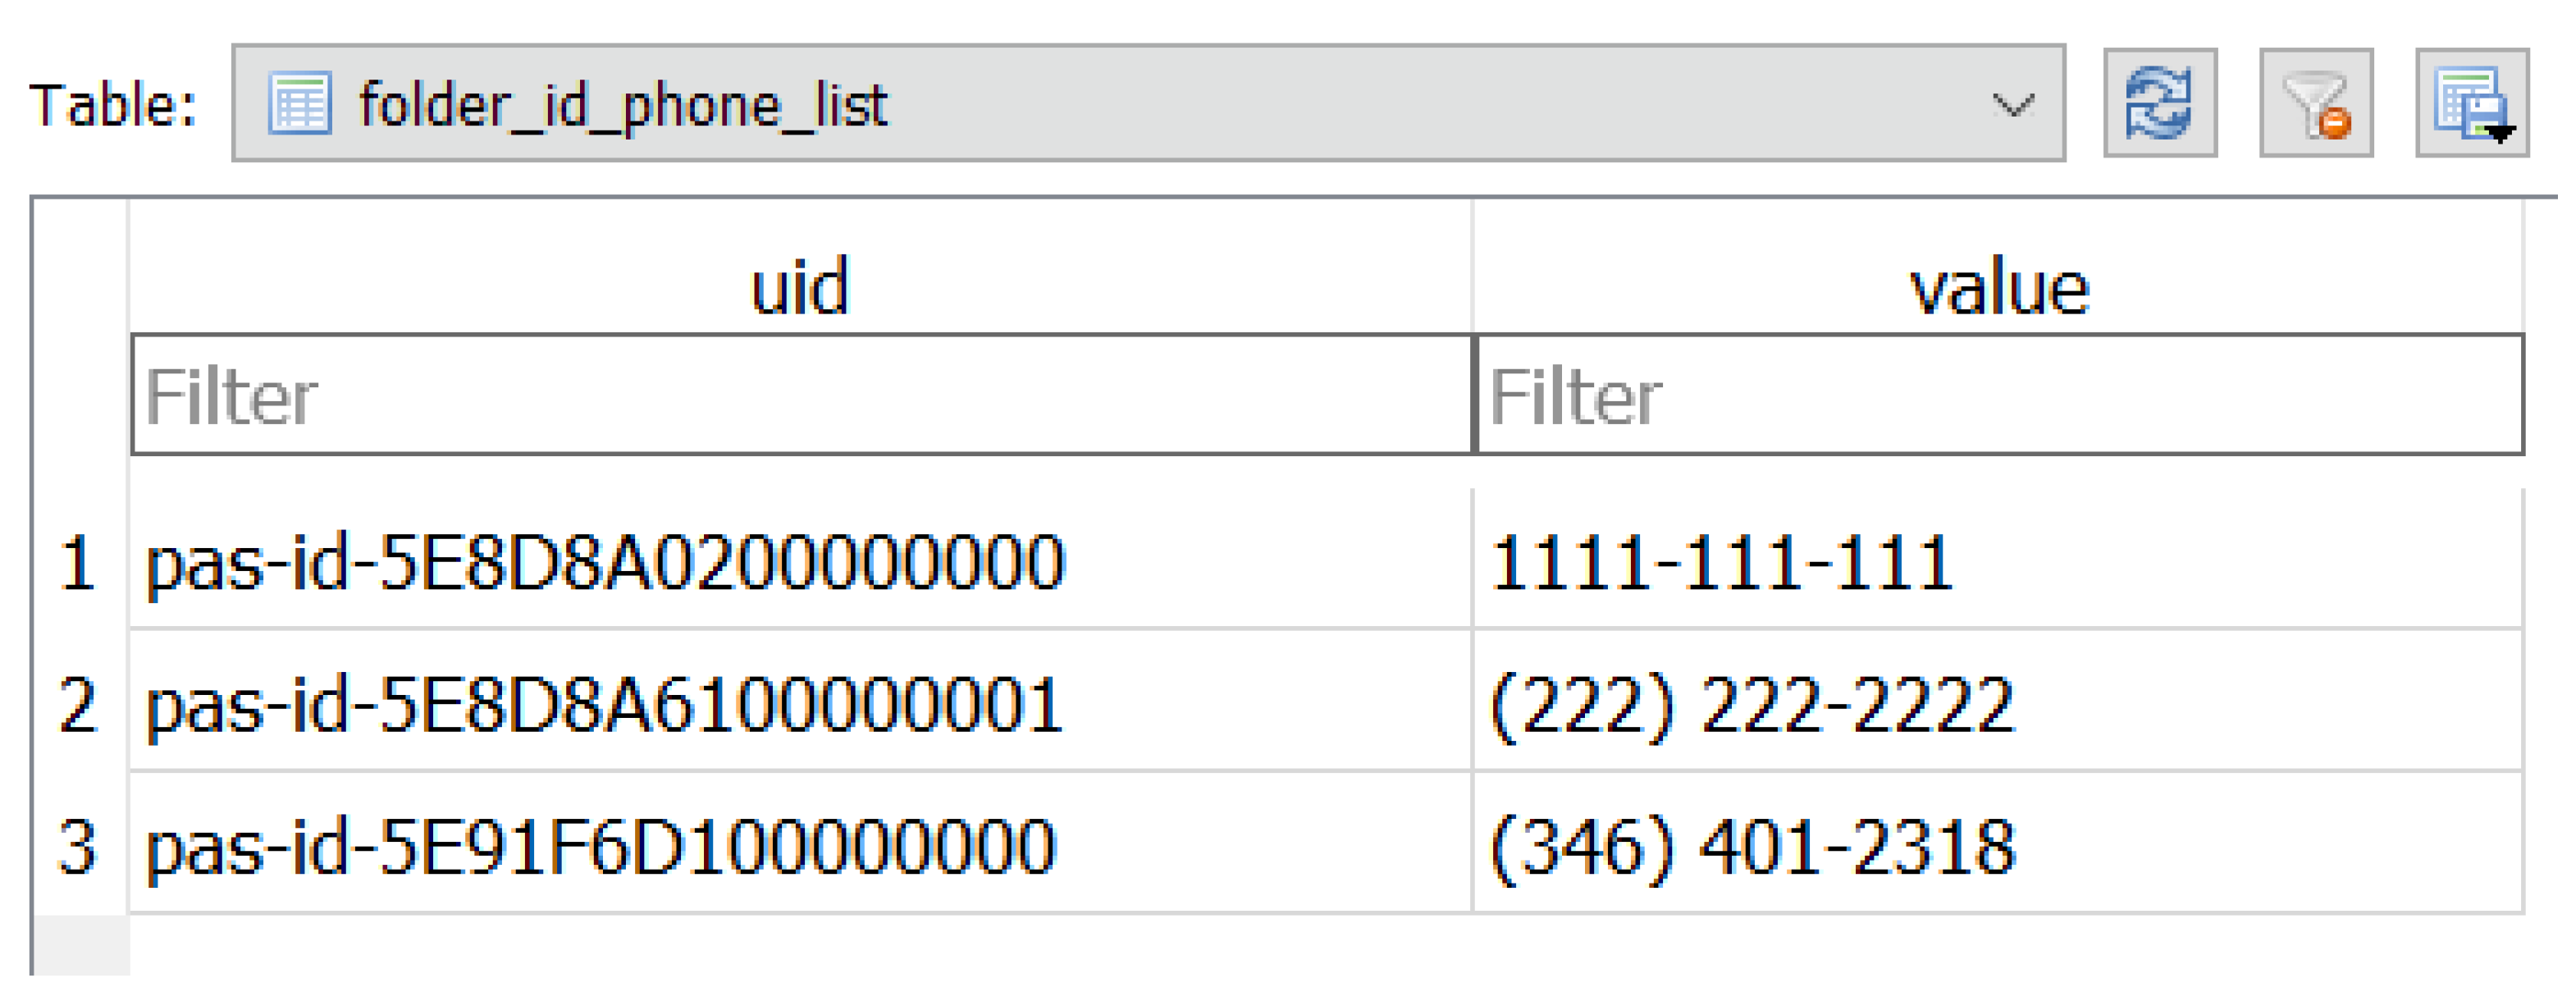Sort by the value column header
Screen dimensions: 2576x1001
pyautogui.click(x=1999, y=287)
